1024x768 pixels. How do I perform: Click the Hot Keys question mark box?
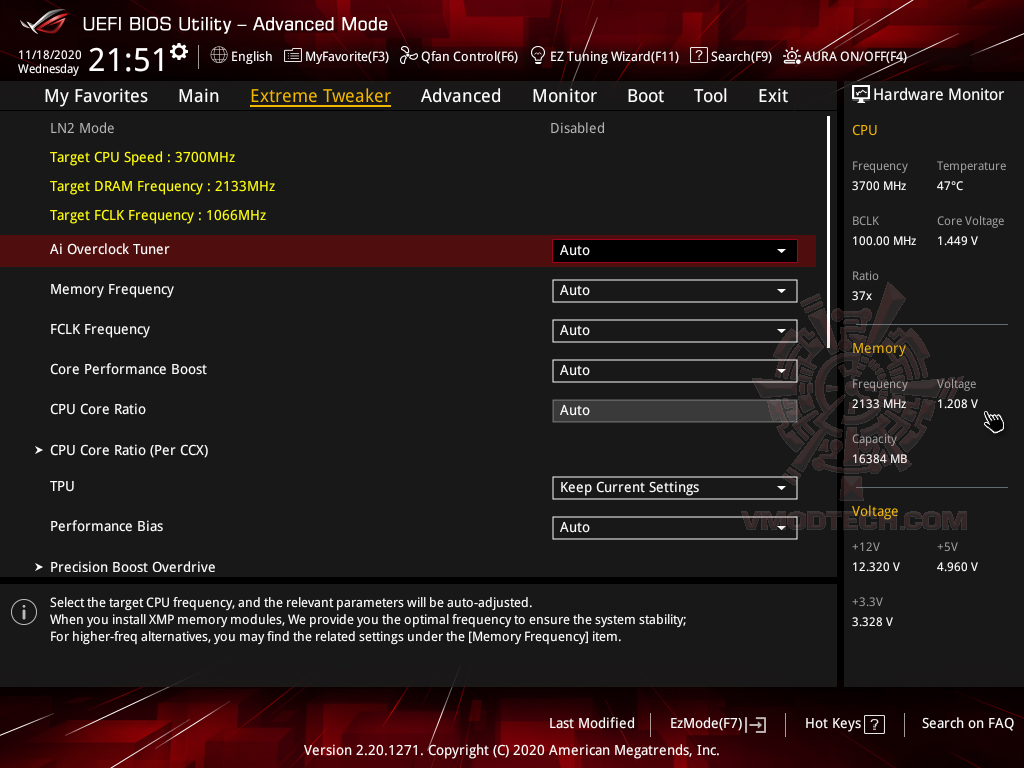point(874,724)
